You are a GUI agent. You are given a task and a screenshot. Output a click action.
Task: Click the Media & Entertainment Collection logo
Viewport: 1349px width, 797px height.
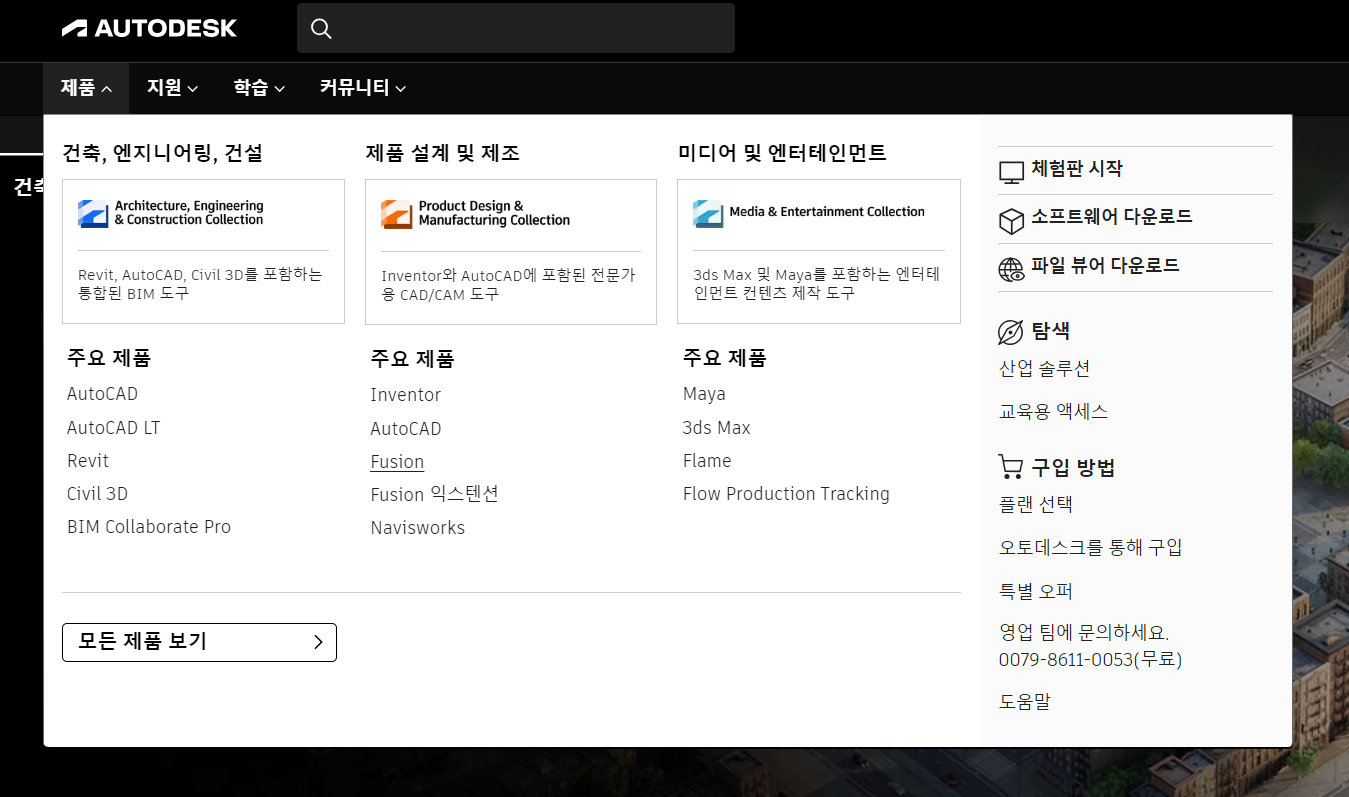(x=809, y=213)
